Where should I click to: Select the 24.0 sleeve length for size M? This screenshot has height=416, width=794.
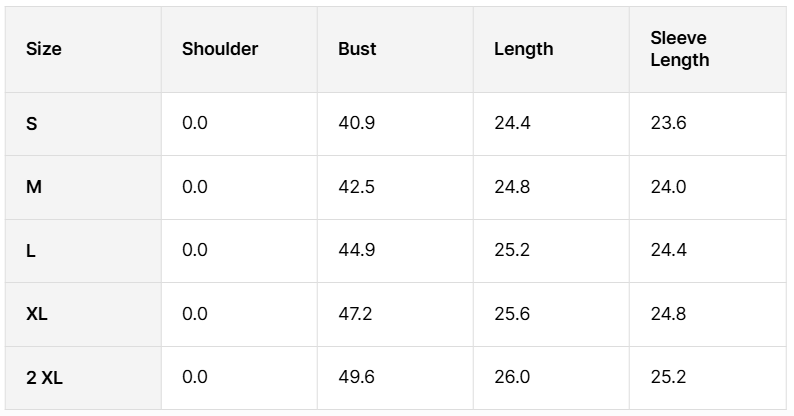pyautogui.click(x=668, y=187)
